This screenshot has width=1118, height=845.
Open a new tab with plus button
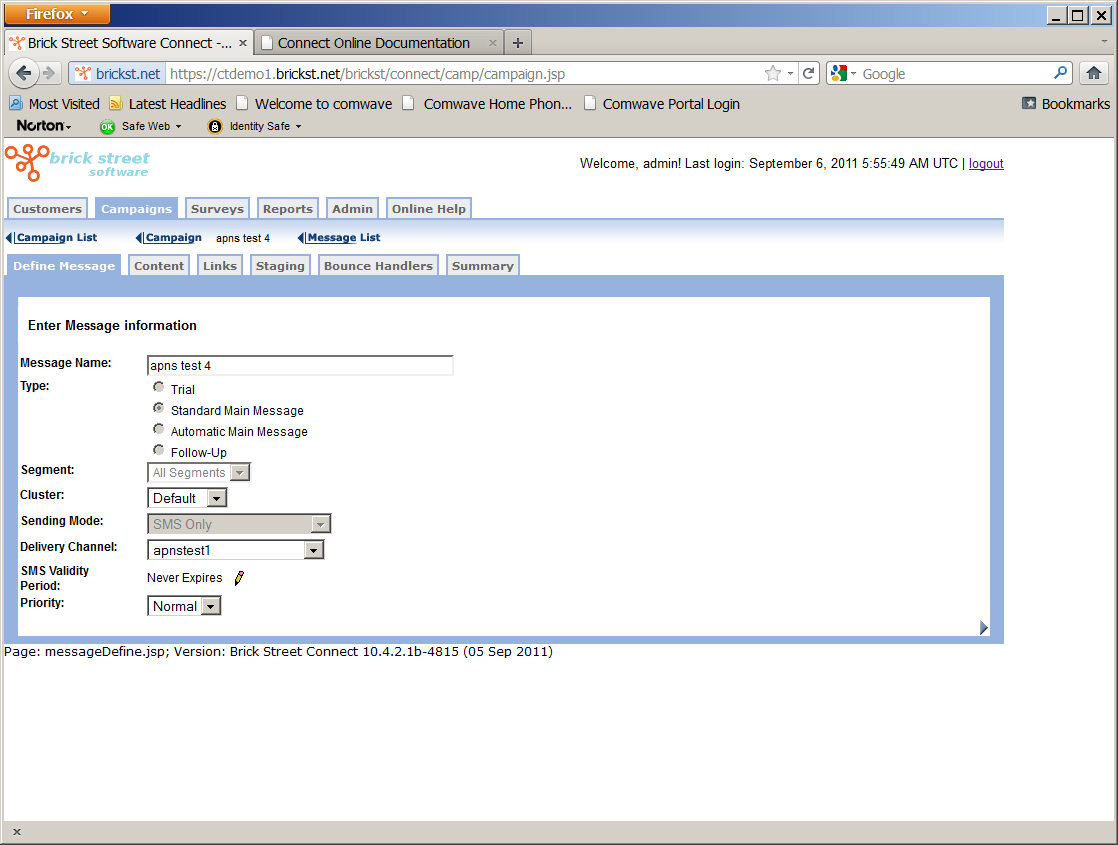coord(517,43)
